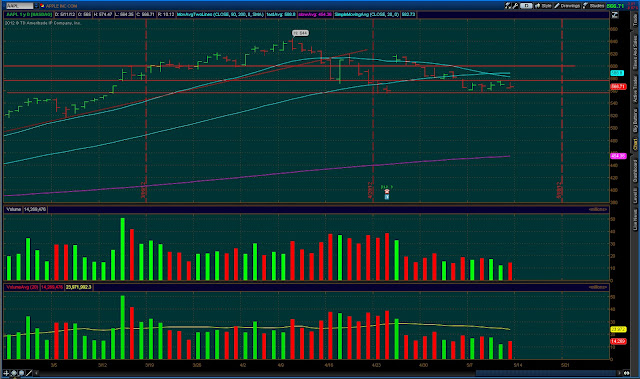Select the crosshair cursor tool at bottom left
This screenshot has height=379, width=640.
pyautogui.click(x=6, y=373)
